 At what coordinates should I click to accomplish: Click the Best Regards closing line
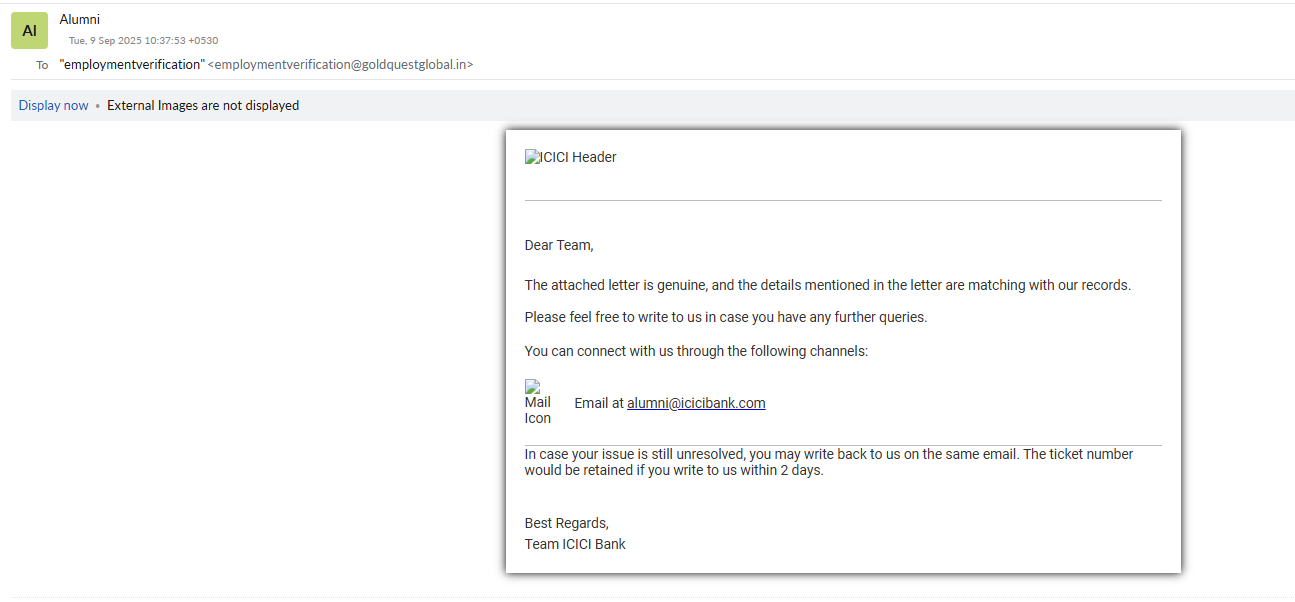point(566,523)
